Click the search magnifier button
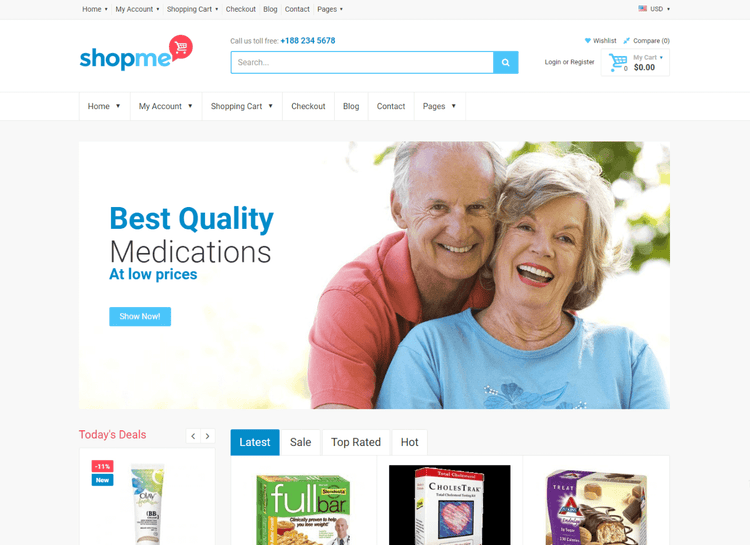Screen dimensions: 750x545 (506, 62)
